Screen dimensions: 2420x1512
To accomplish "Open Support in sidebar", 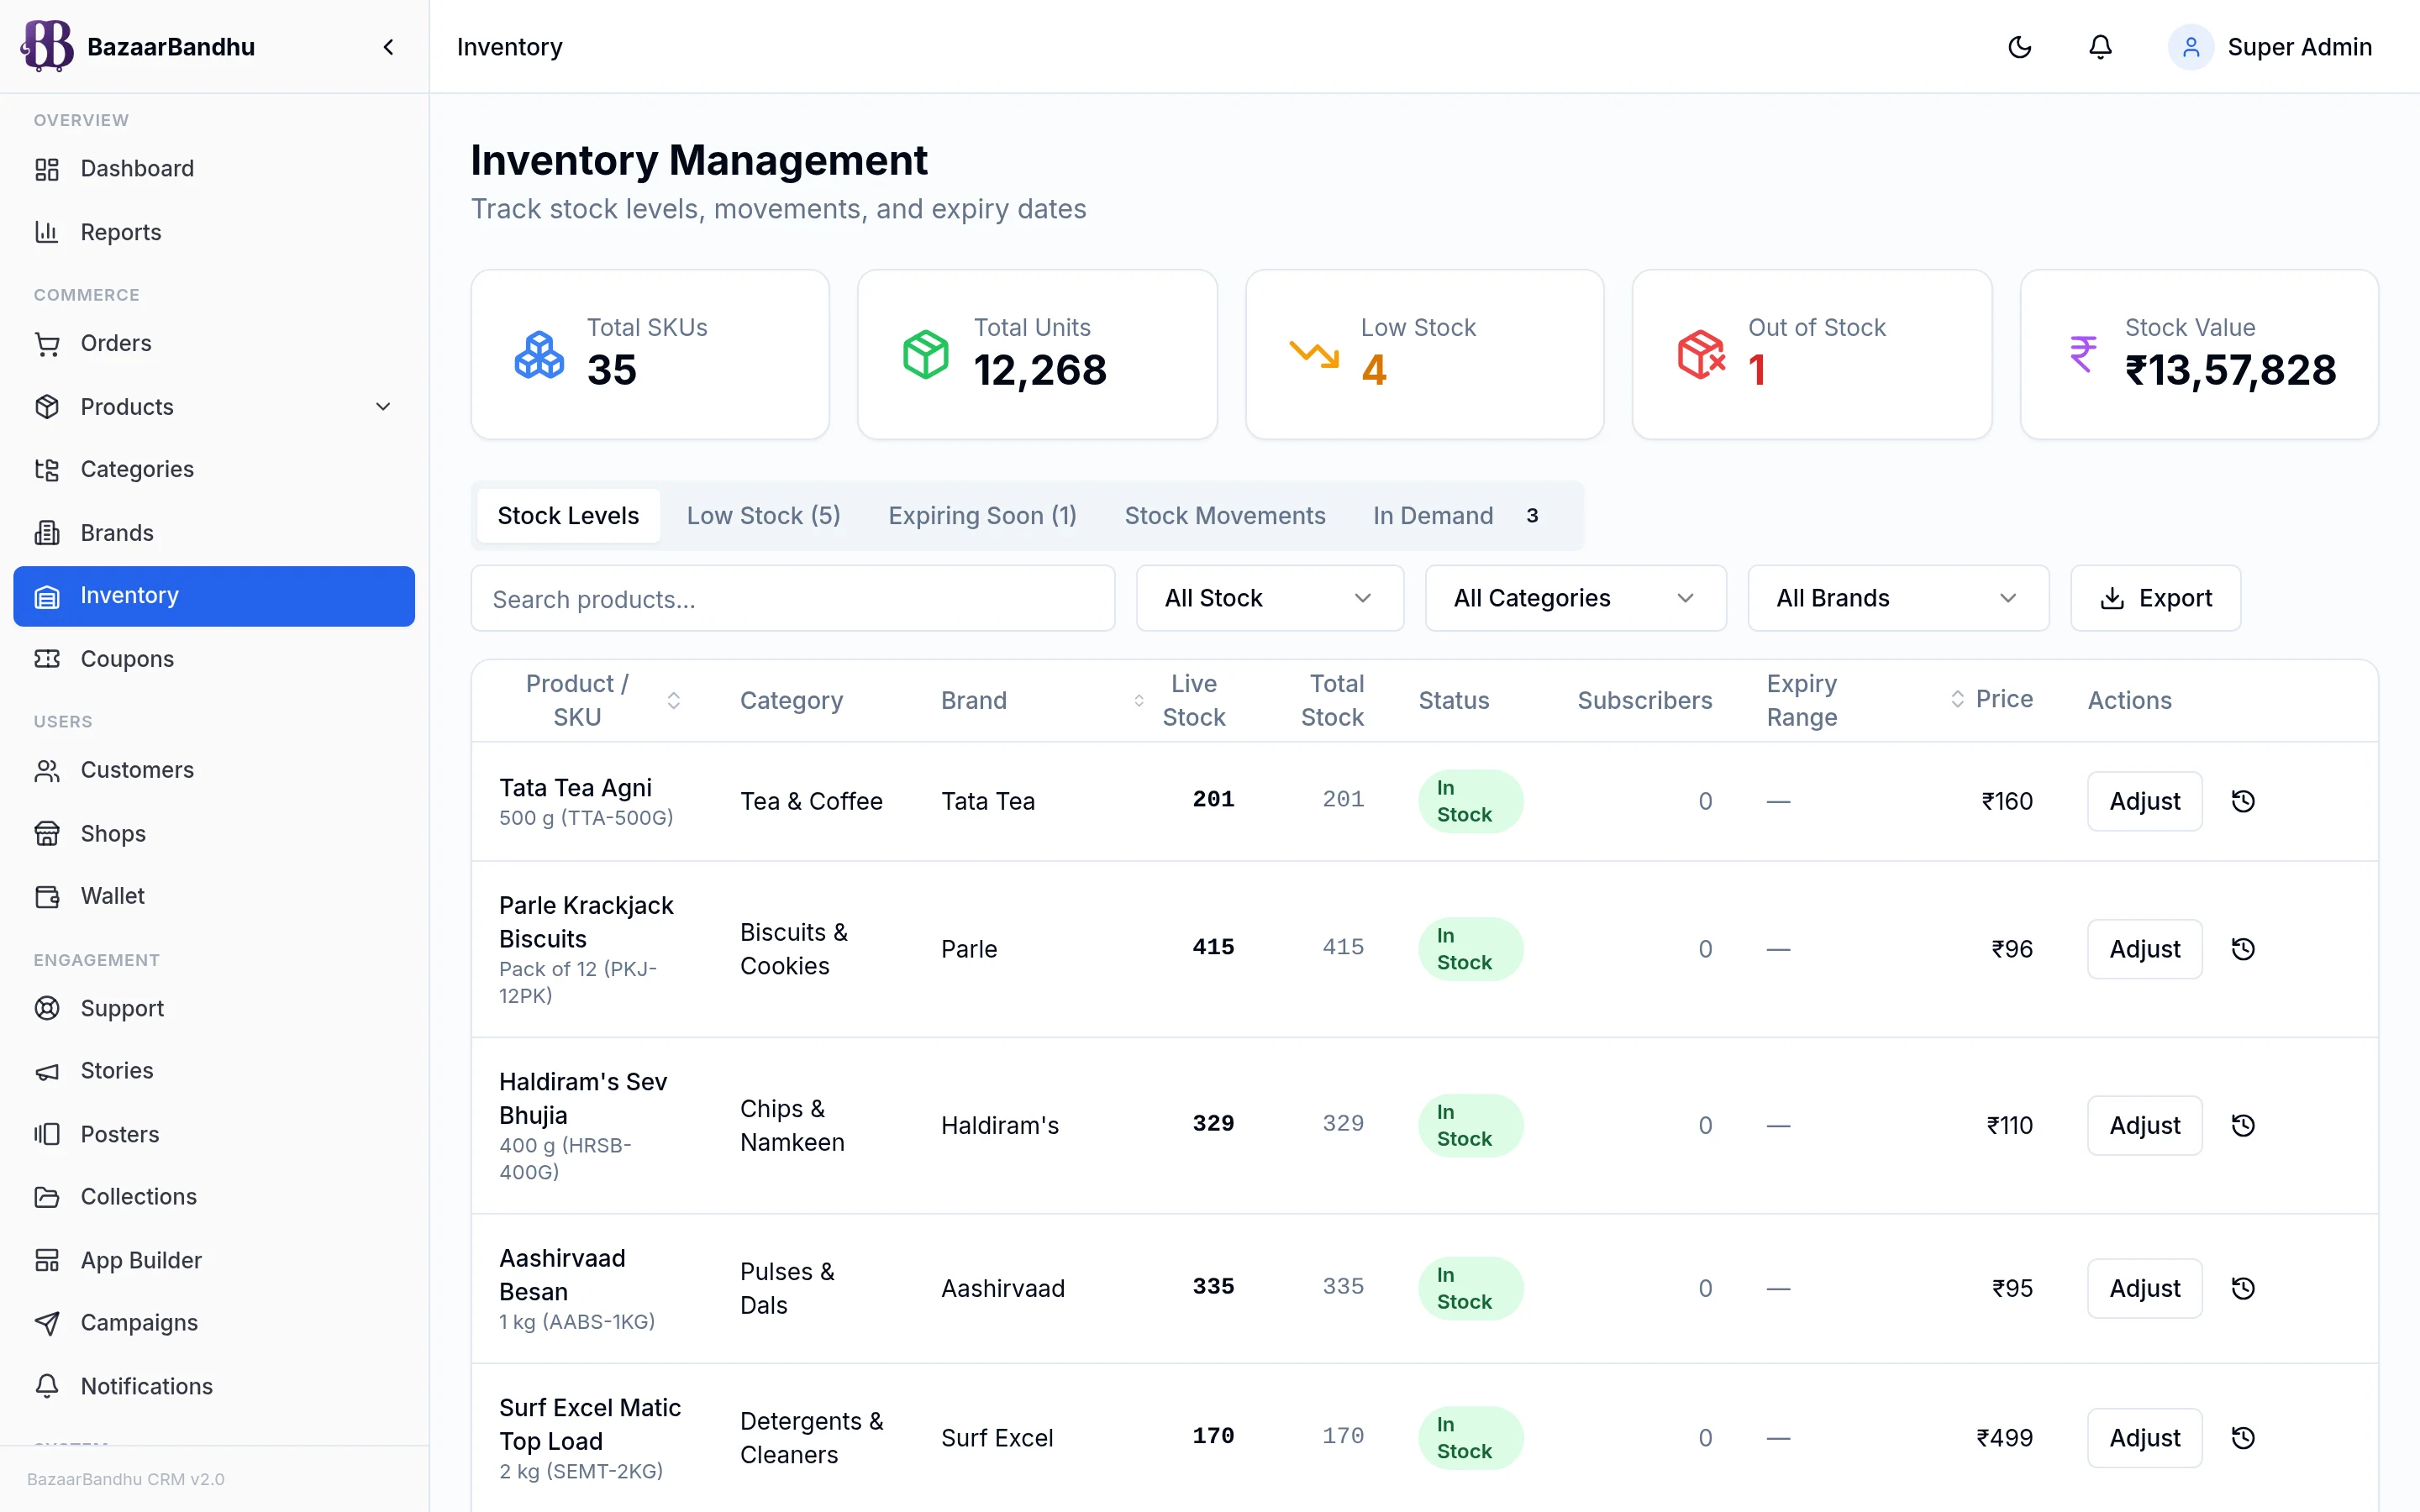I will tap(214, 1009).
